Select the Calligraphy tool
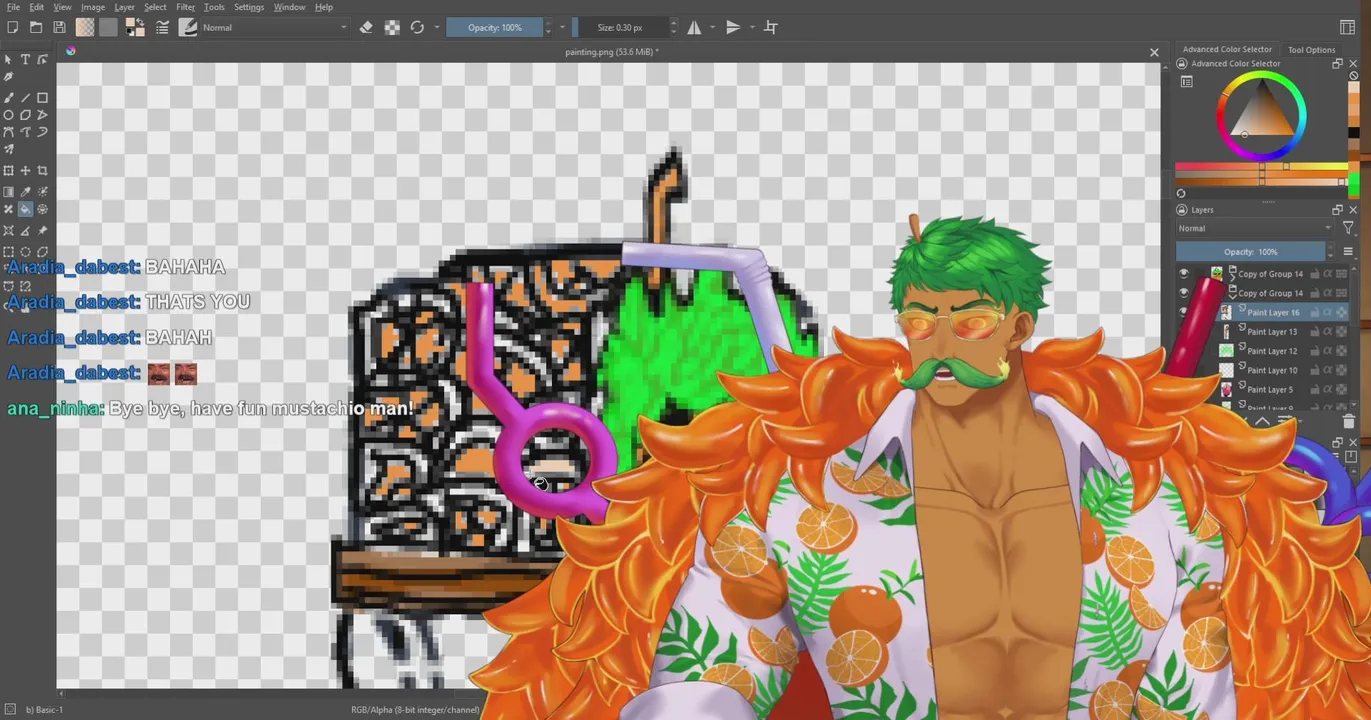The image size is (1371, 720). [8, 77]
